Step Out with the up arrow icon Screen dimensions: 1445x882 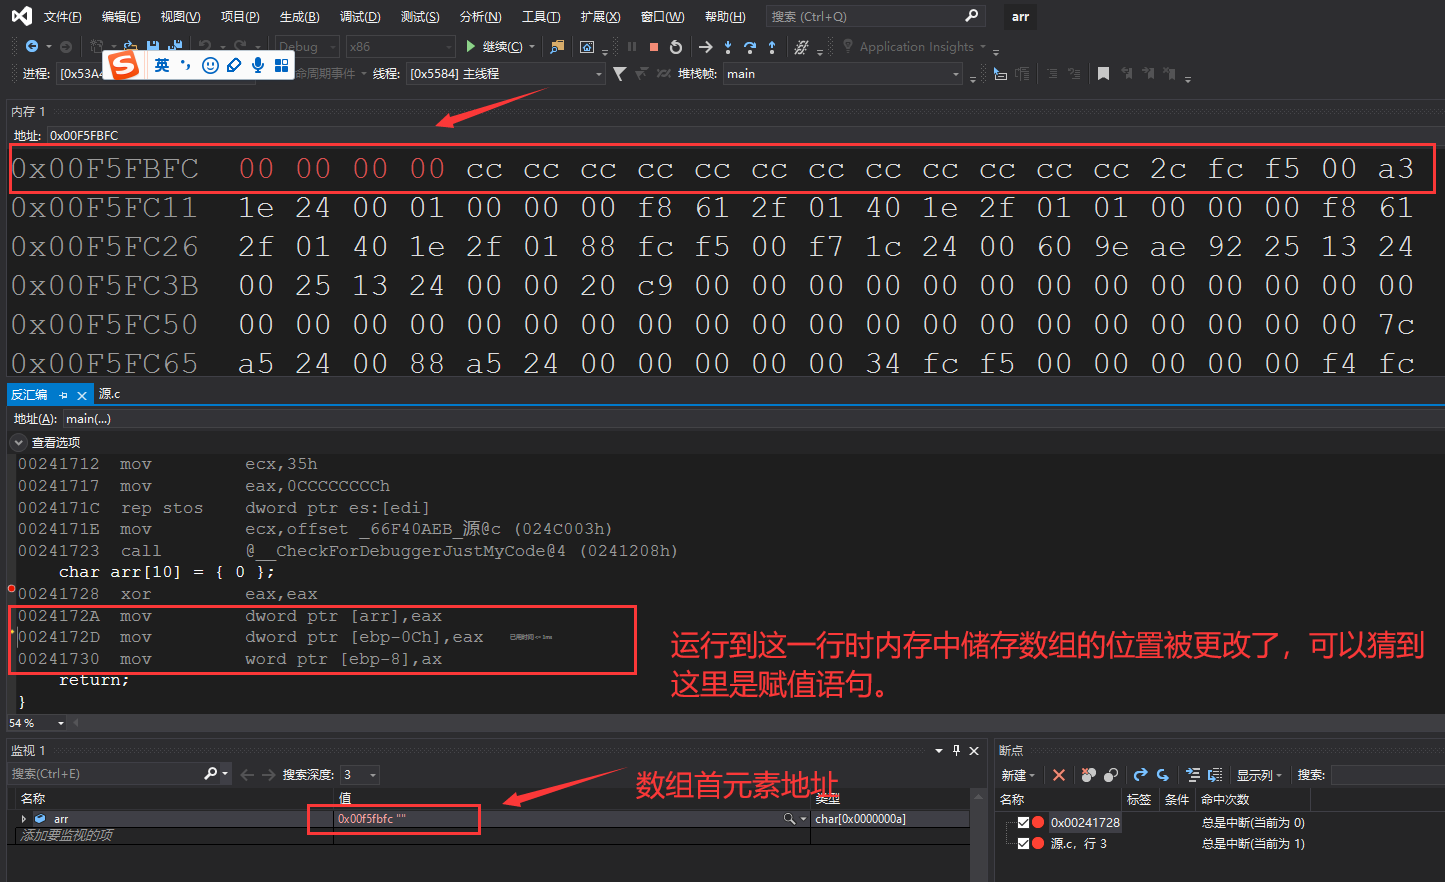point(772,46)
